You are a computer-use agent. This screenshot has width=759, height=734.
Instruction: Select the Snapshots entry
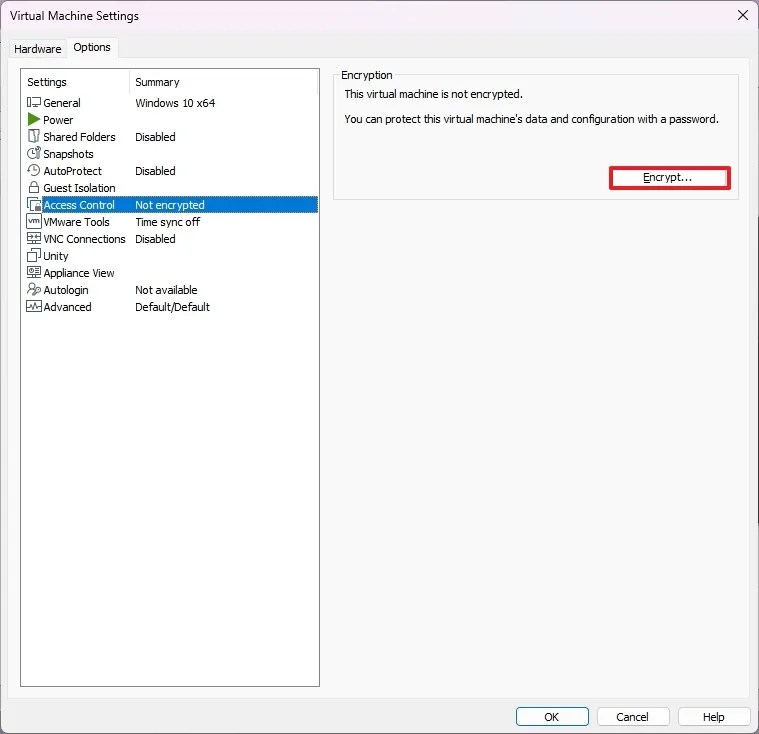(68, 154)
